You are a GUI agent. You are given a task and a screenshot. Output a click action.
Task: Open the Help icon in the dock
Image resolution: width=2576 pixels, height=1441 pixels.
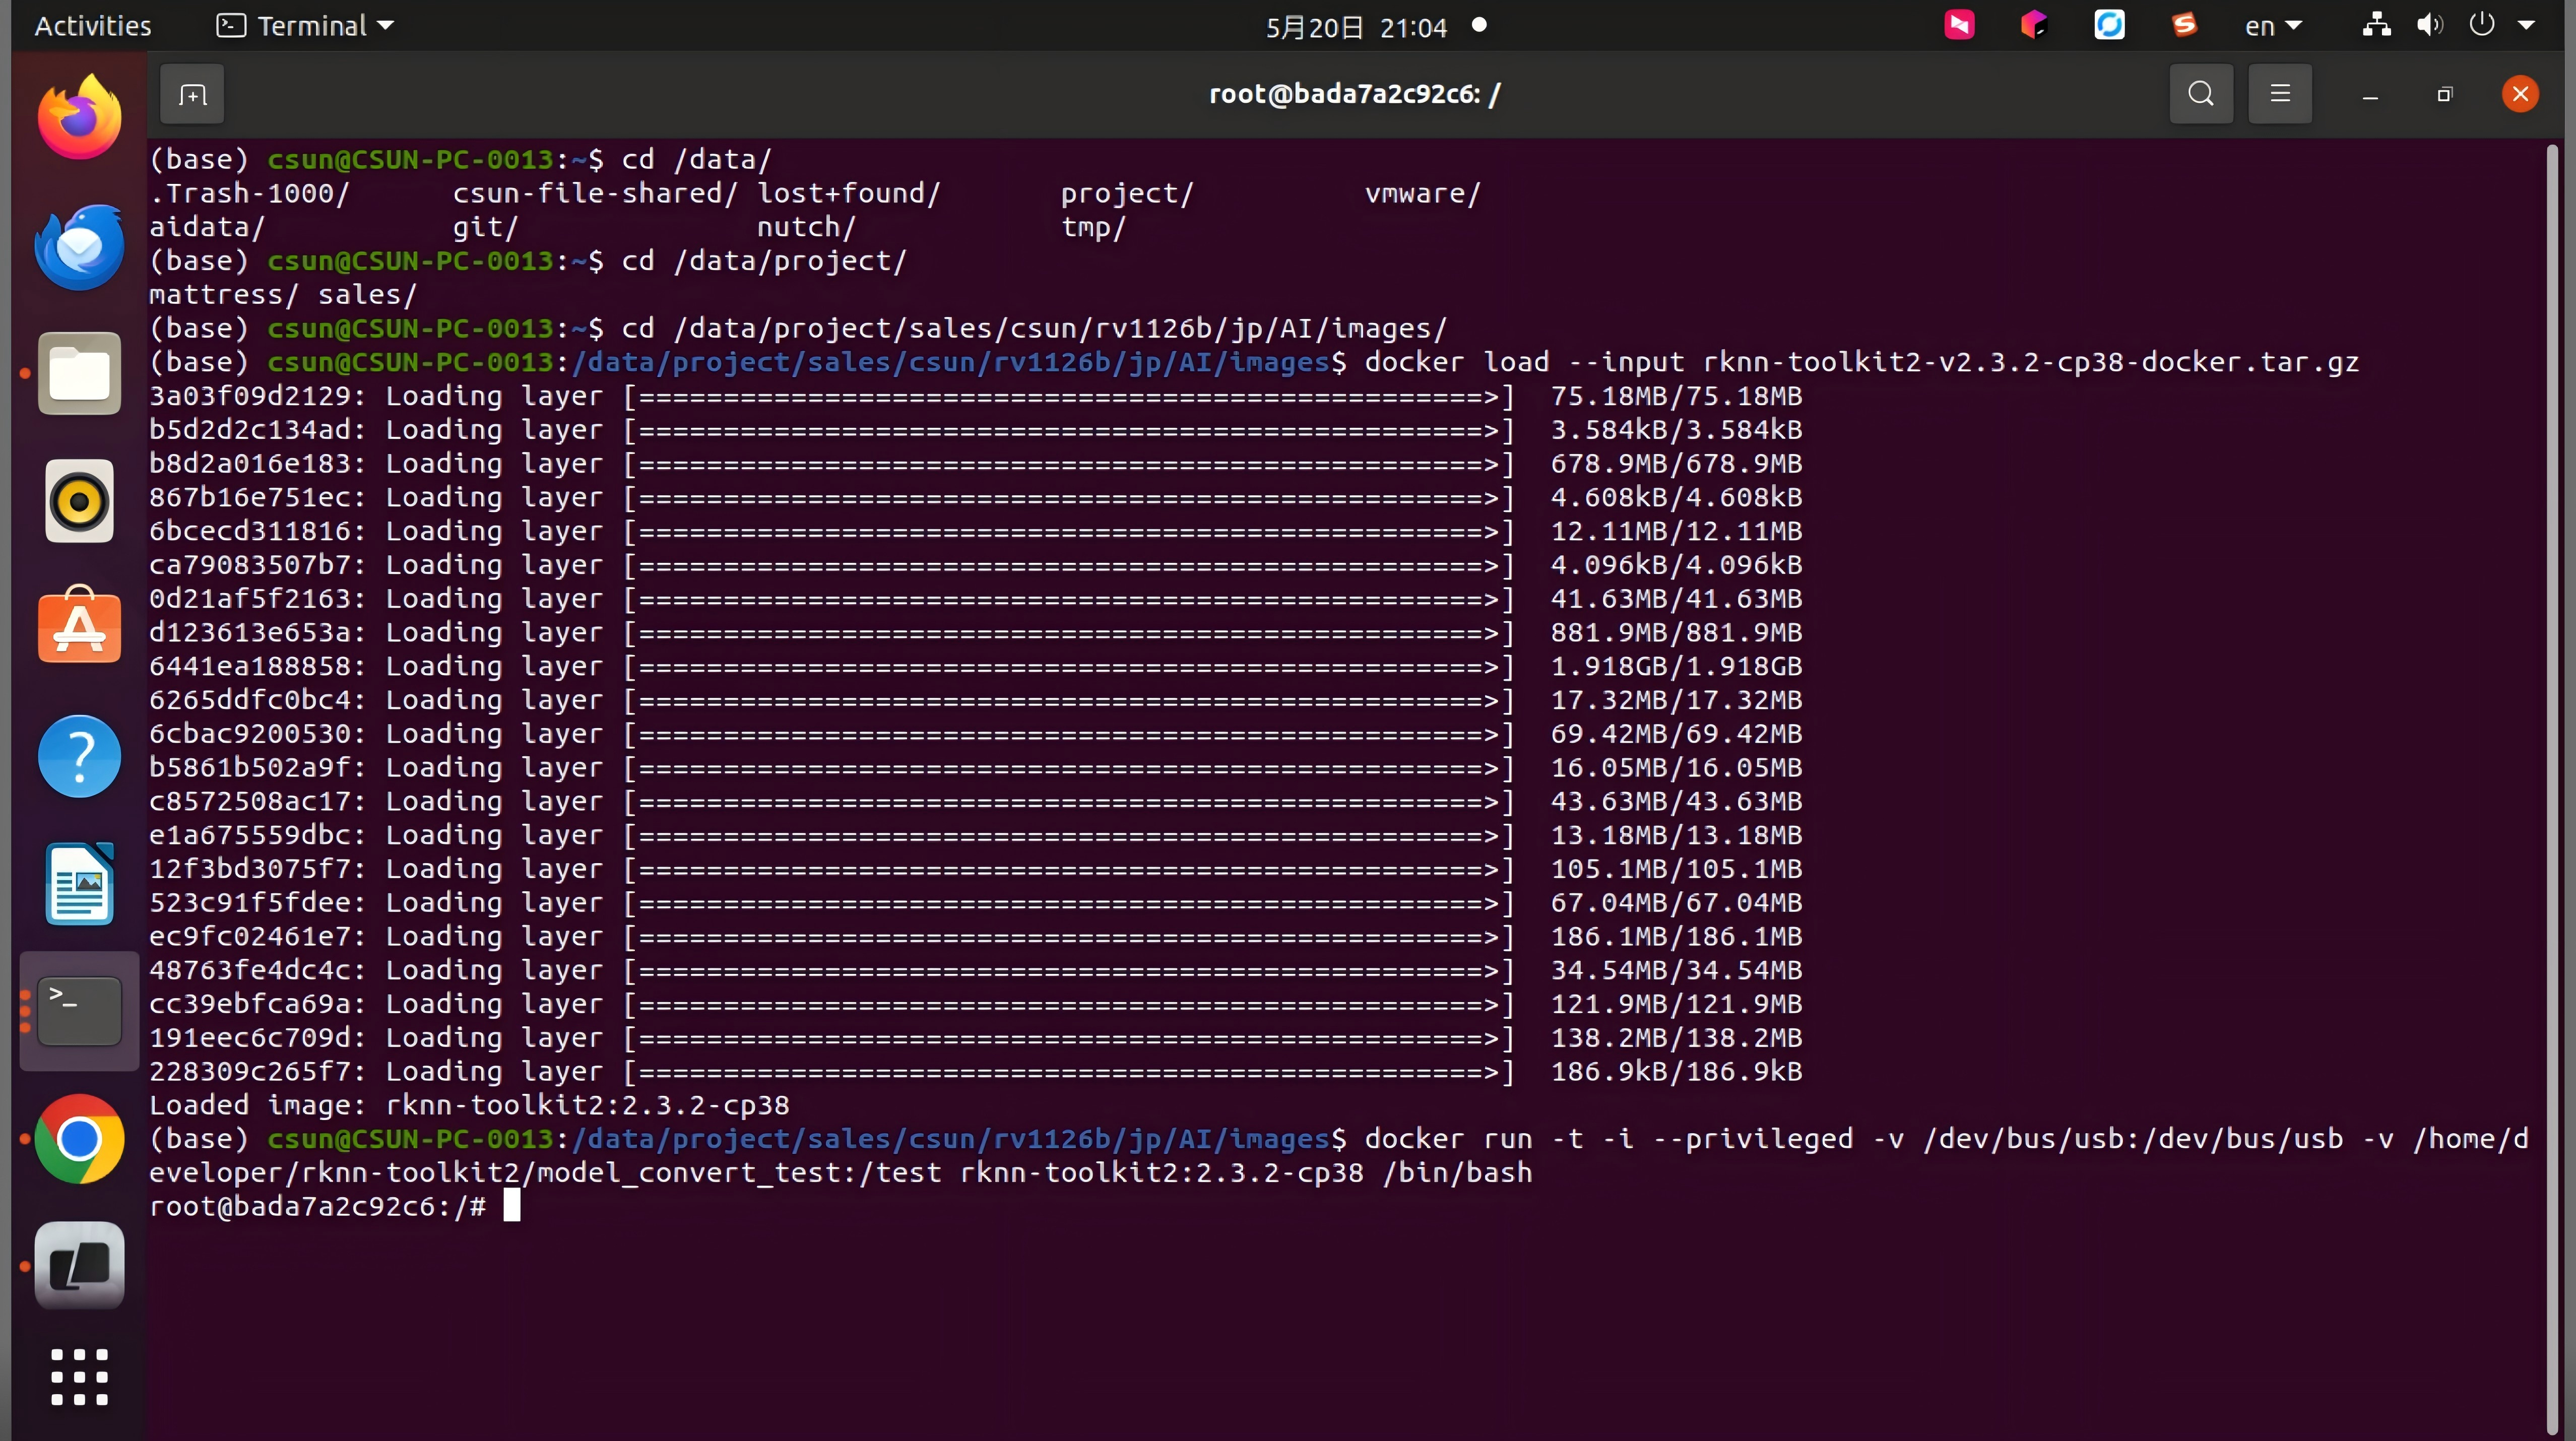tap(80, 756)
